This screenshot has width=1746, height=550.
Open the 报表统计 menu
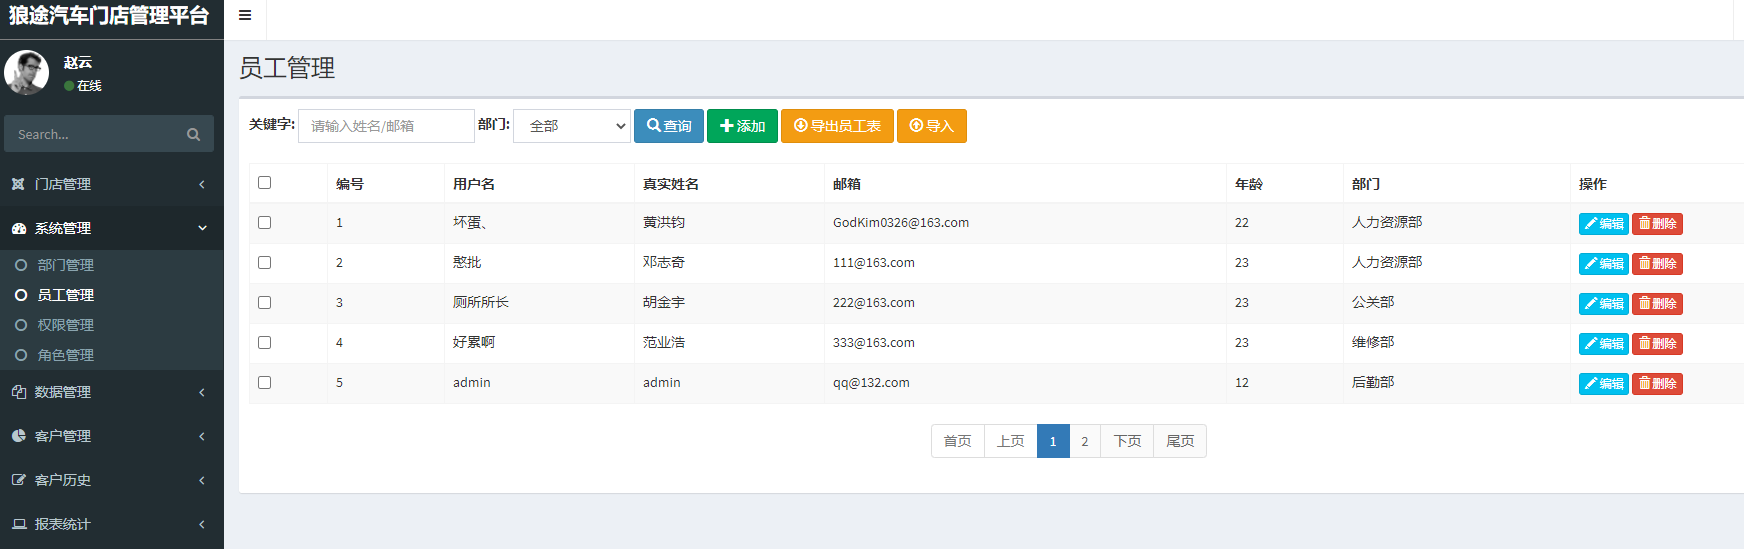tap(112, 524)
